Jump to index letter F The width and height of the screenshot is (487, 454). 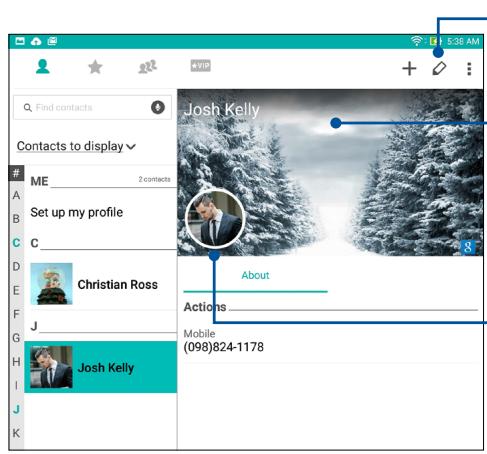click(x=16, y=314)
